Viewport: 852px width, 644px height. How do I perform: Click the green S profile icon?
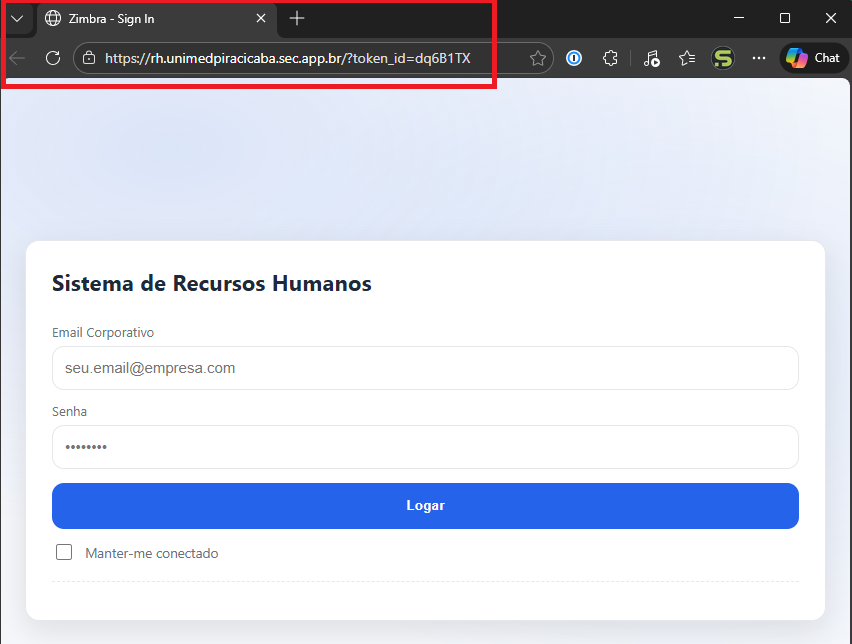[723, 58]
